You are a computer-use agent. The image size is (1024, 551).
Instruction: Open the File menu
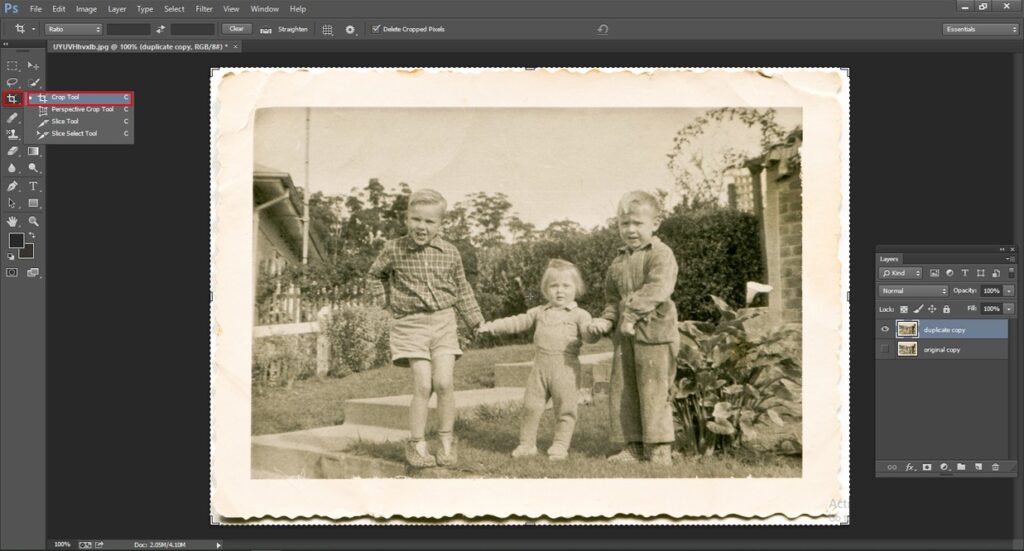[35, 9]
